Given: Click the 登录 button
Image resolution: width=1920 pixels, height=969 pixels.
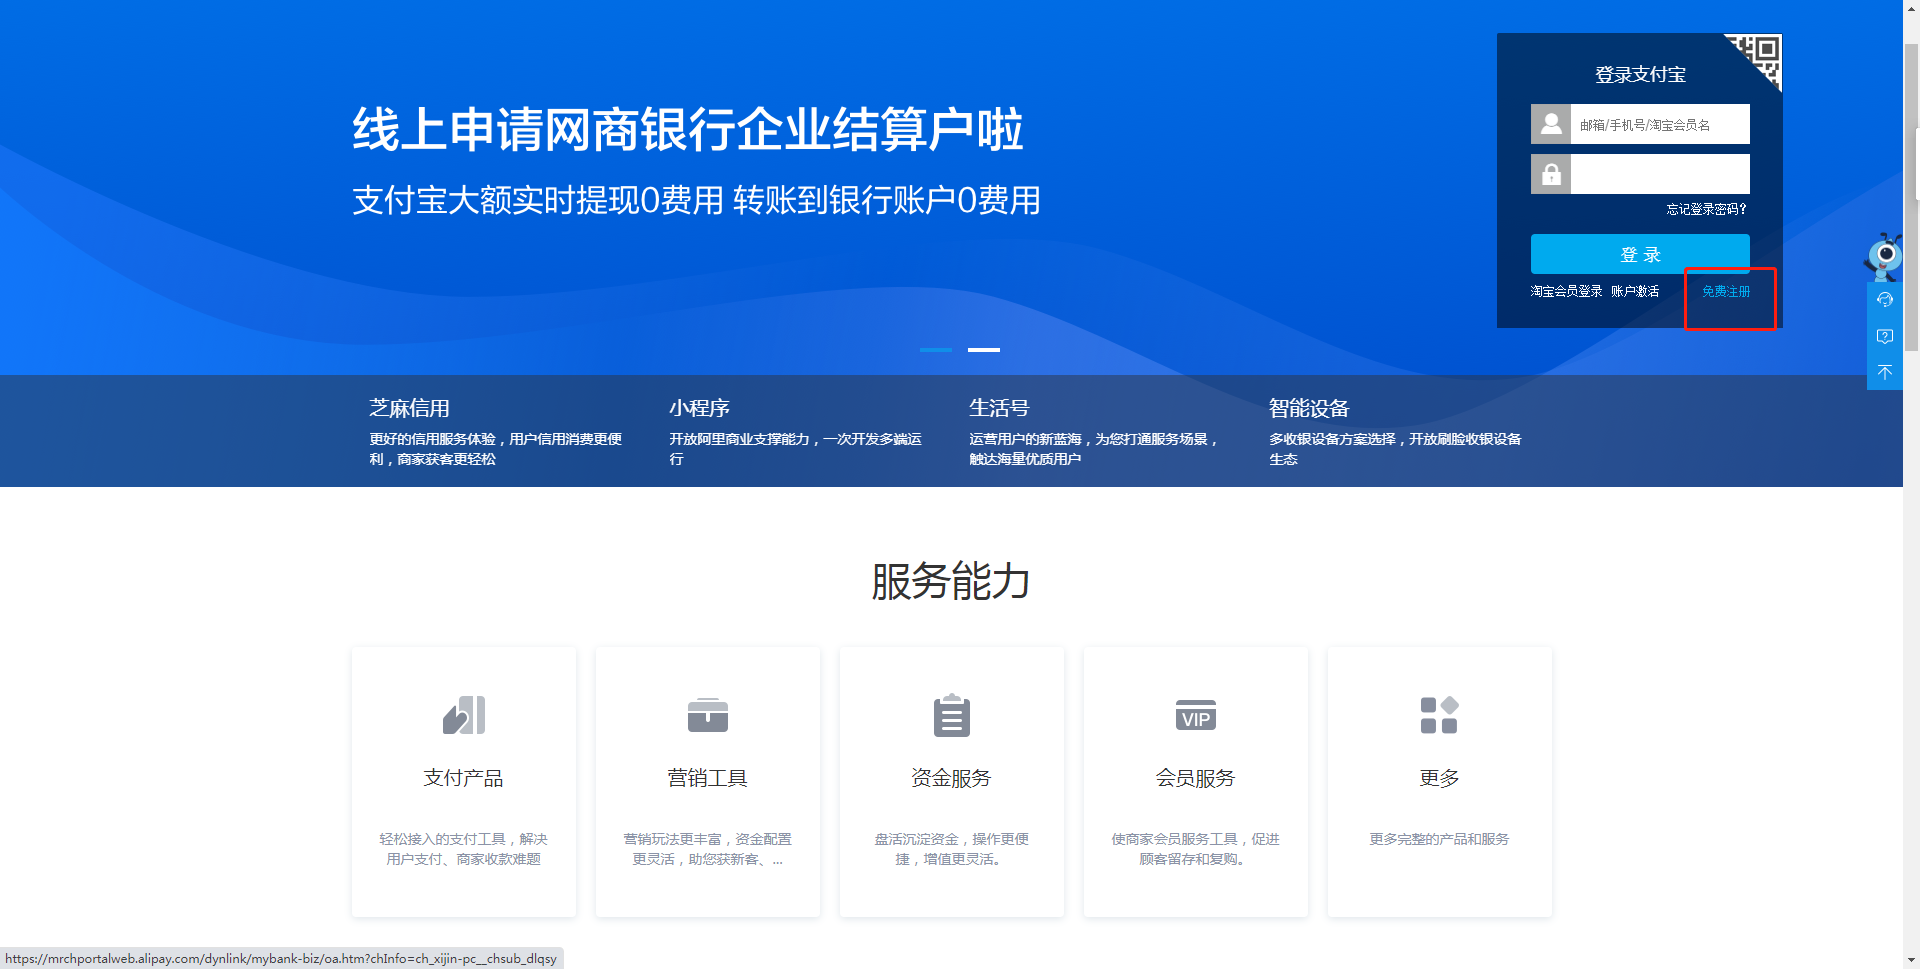Looking at the screenshot, I should [x=1640, y=254].
